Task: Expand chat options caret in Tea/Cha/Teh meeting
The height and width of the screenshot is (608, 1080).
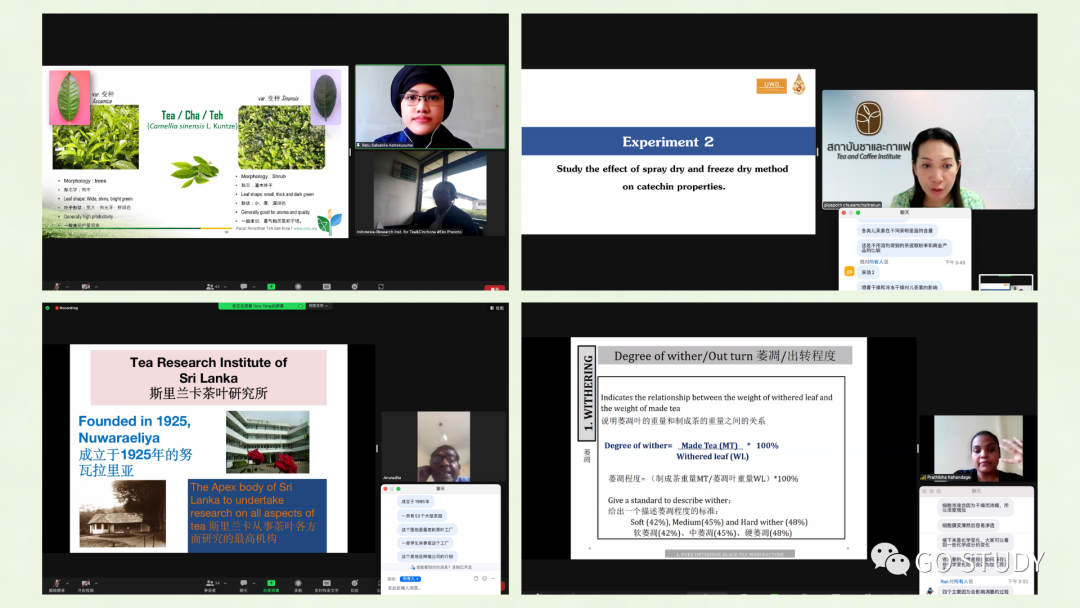Action: pos(253,286)
